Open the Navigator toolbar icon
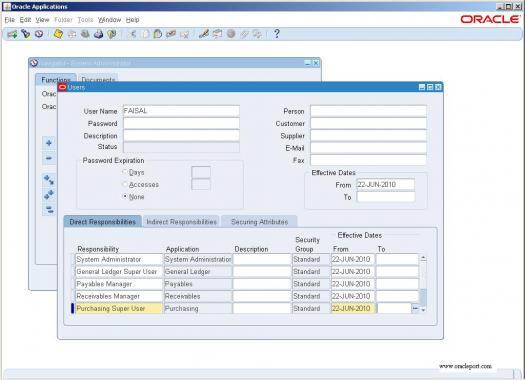This screenshot has height=380, width=525. tap(39, 34)
